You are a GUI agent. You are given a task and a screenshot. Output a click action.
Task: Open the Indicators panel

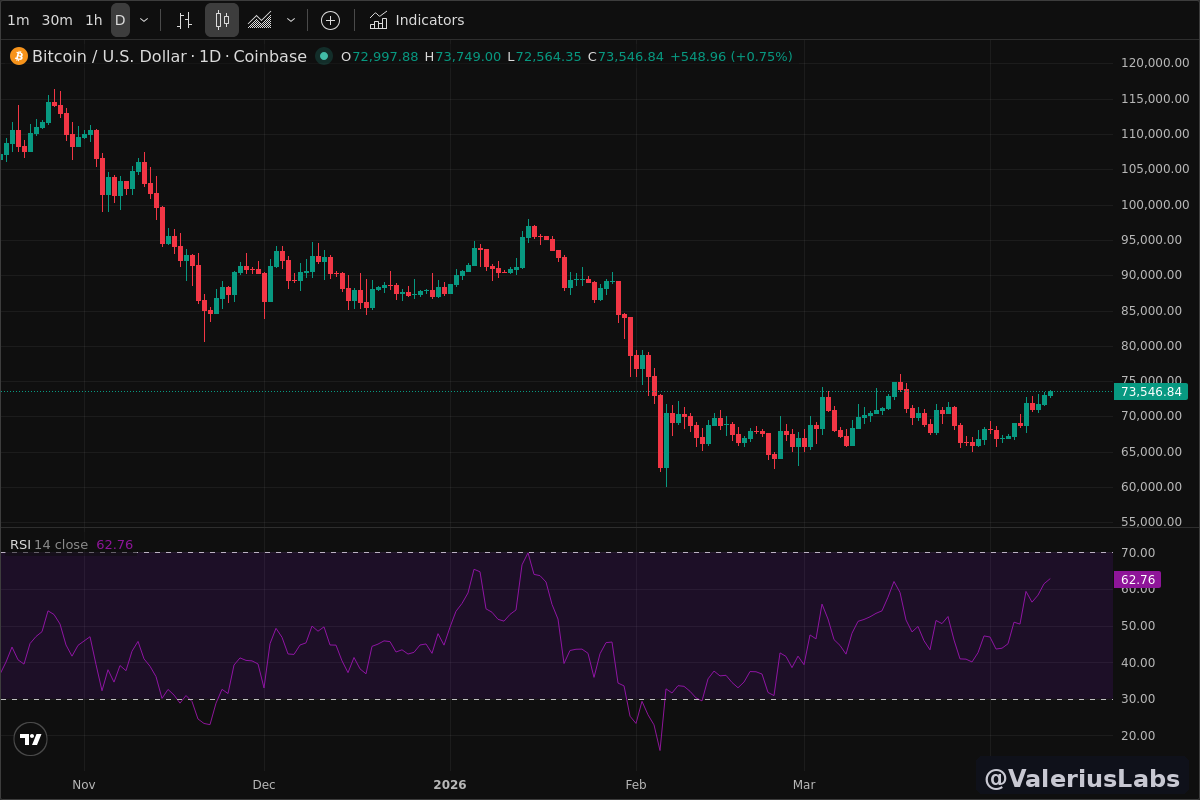417,20
